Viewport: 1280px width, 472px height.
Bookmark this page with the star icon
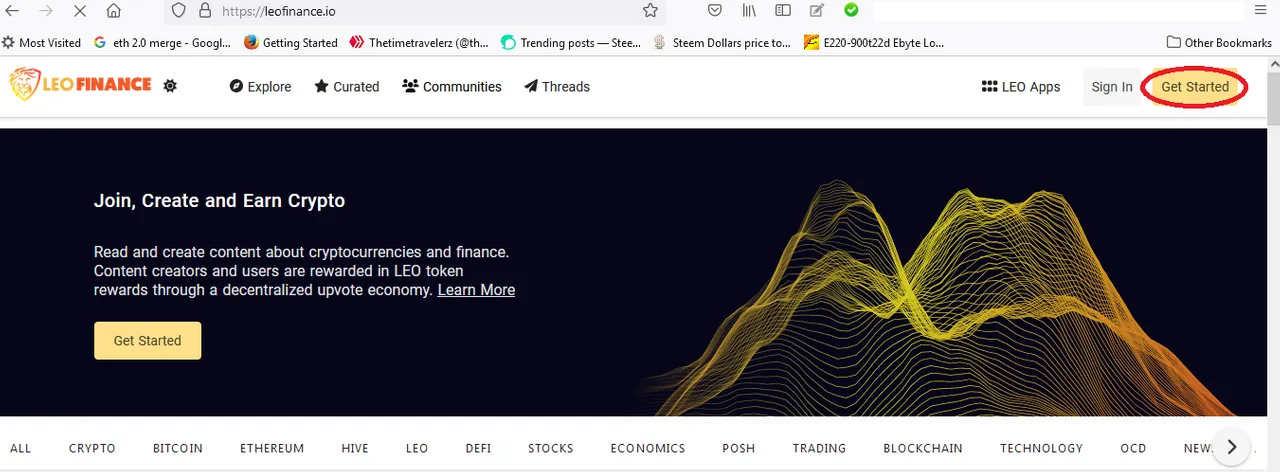pos(650,11)
